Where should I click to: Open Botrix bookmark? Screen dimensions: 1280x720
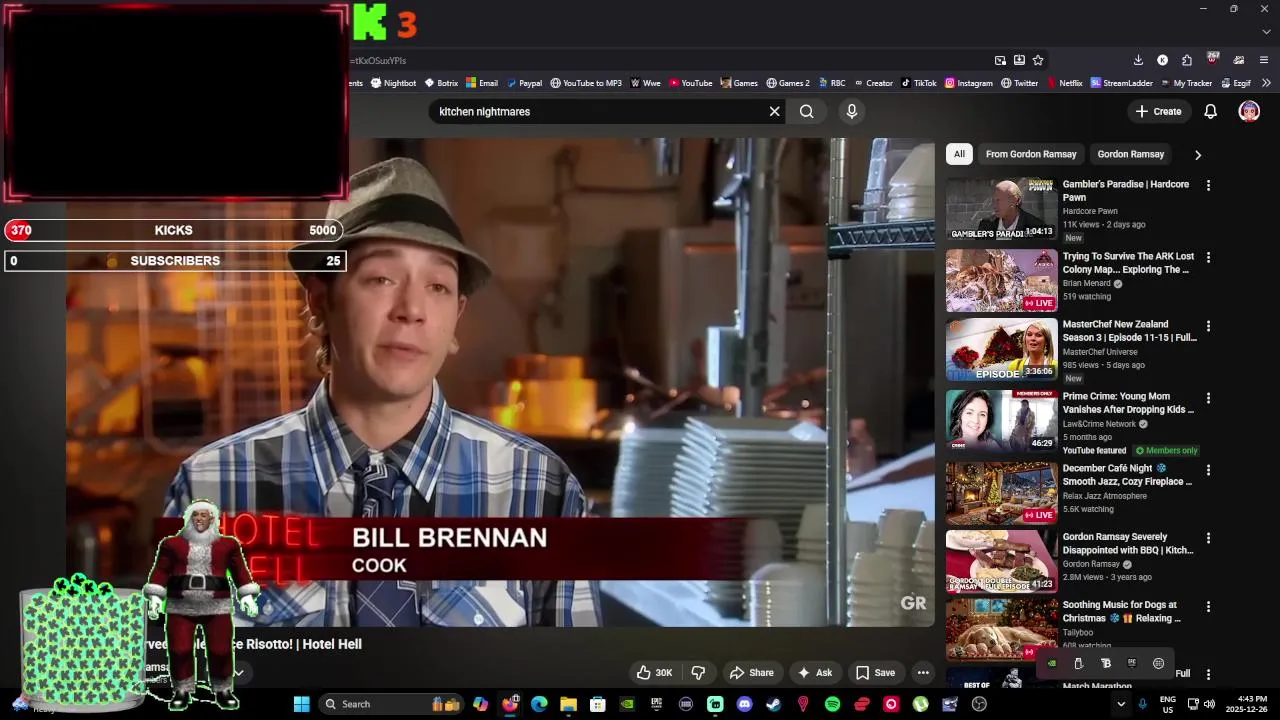[x=441, y=83]
